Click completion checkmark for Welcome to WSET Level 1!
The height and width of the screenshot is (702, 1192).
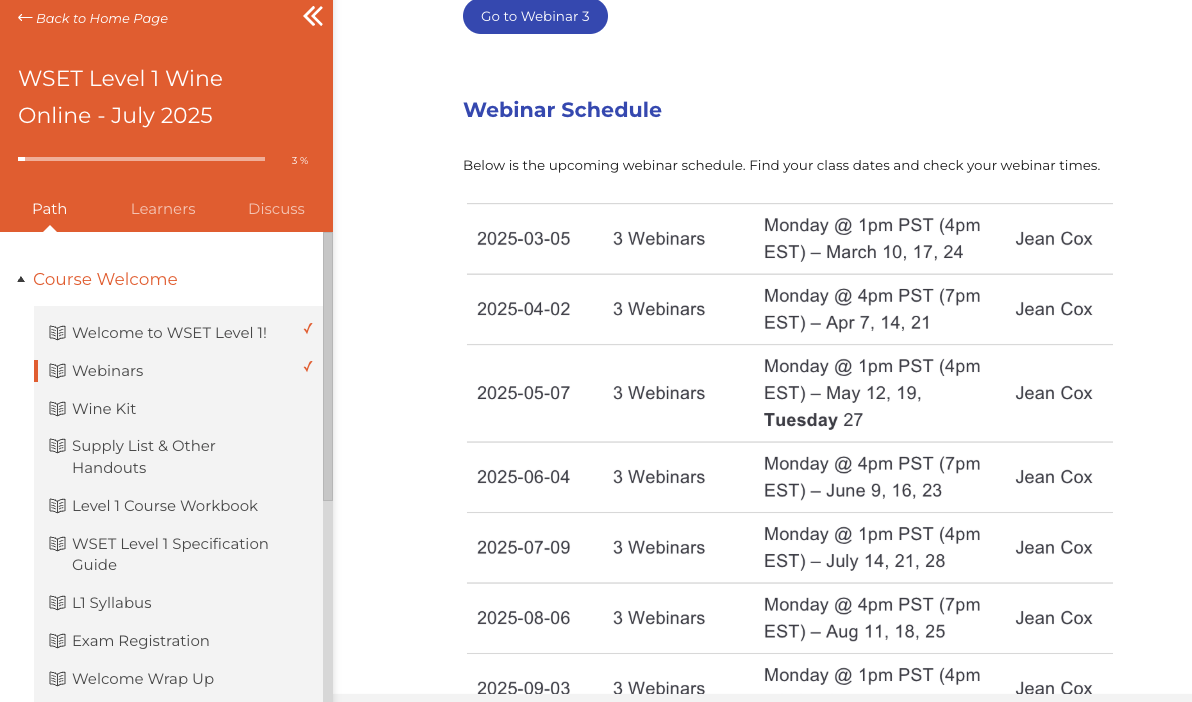(x=308, y=328)
